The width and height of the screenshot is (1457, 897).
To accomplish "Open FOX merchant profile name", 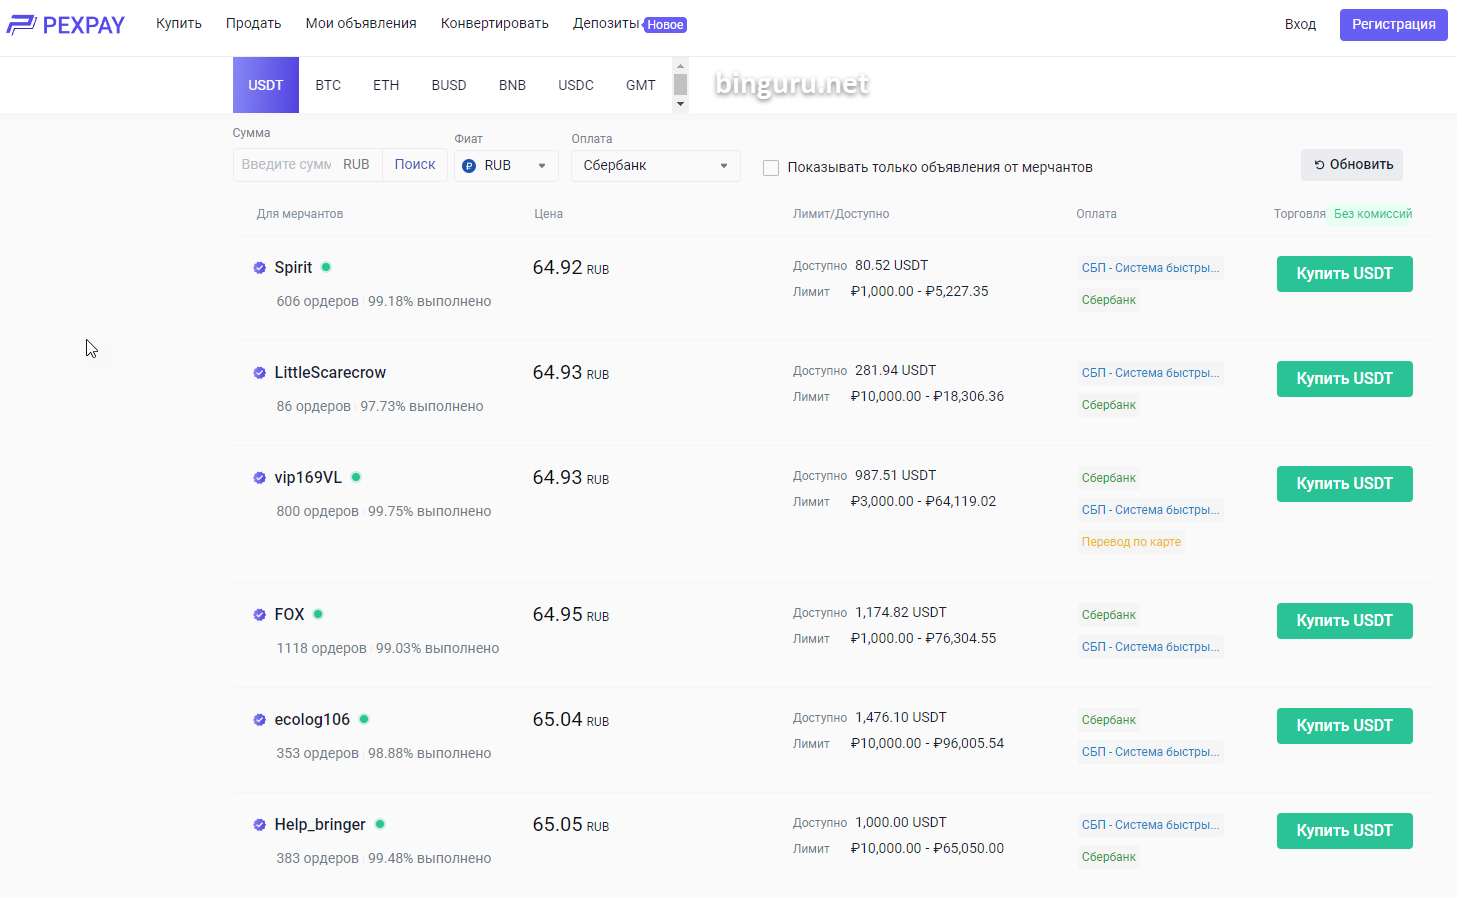I will (289, 614).
